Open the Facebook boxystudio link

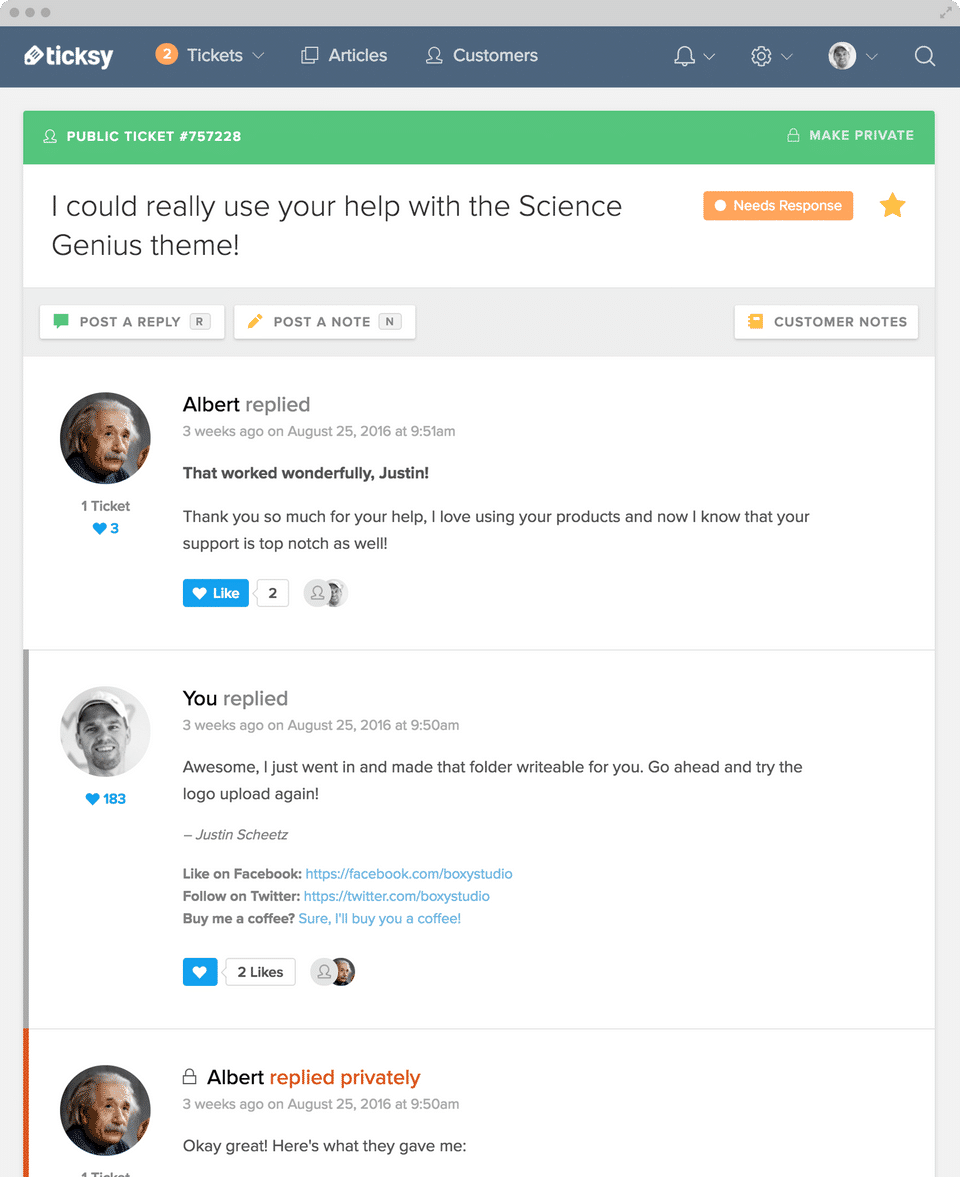point(408,874)
